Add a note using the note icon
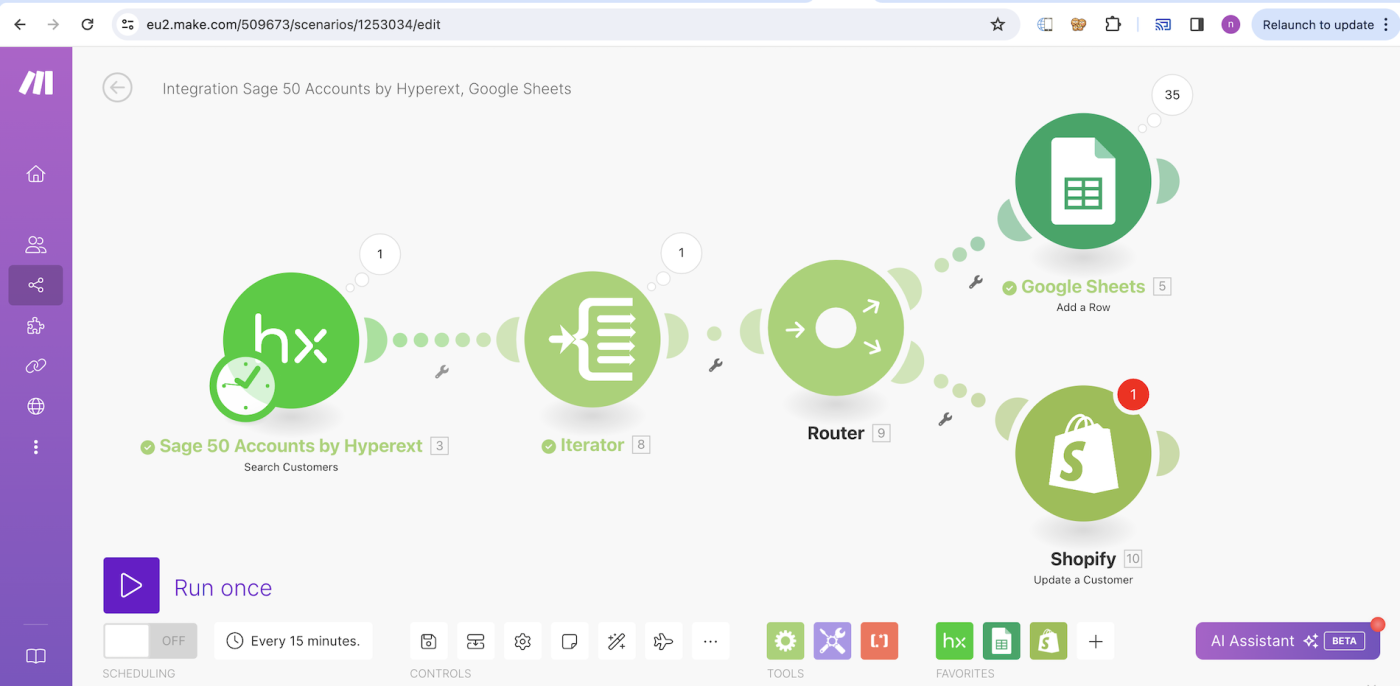Viewport: 1400px width, 686px height. click(x=569, y=641)
